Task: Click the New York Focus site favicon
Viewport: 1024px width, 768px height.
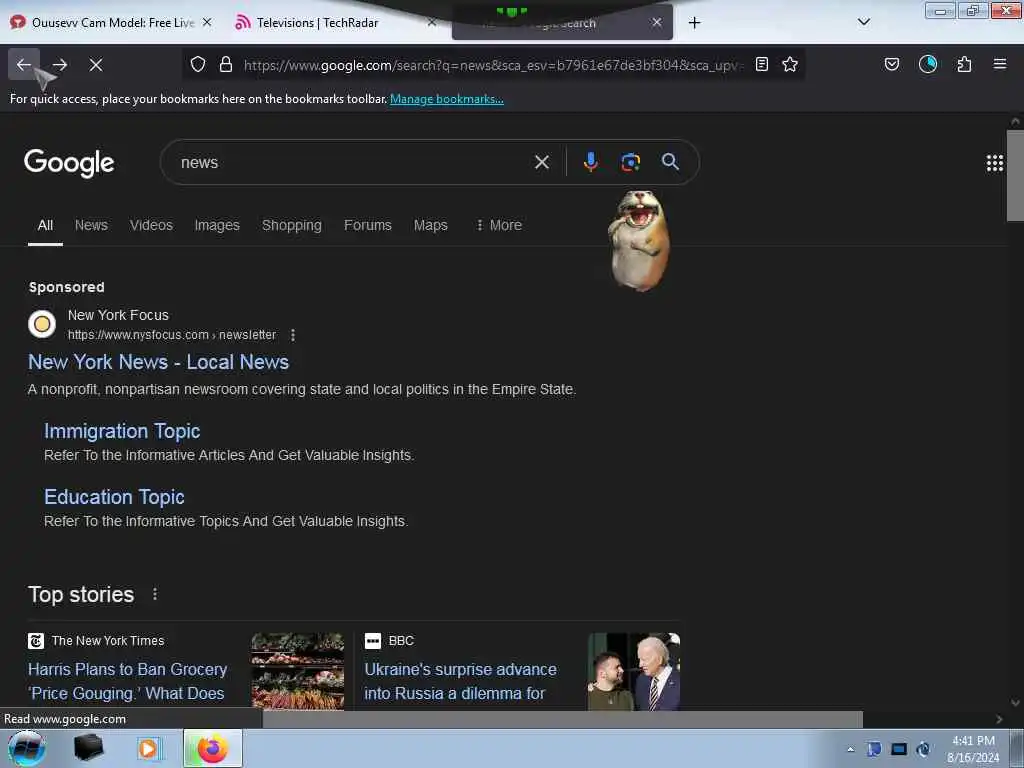Action: point(42,324)
